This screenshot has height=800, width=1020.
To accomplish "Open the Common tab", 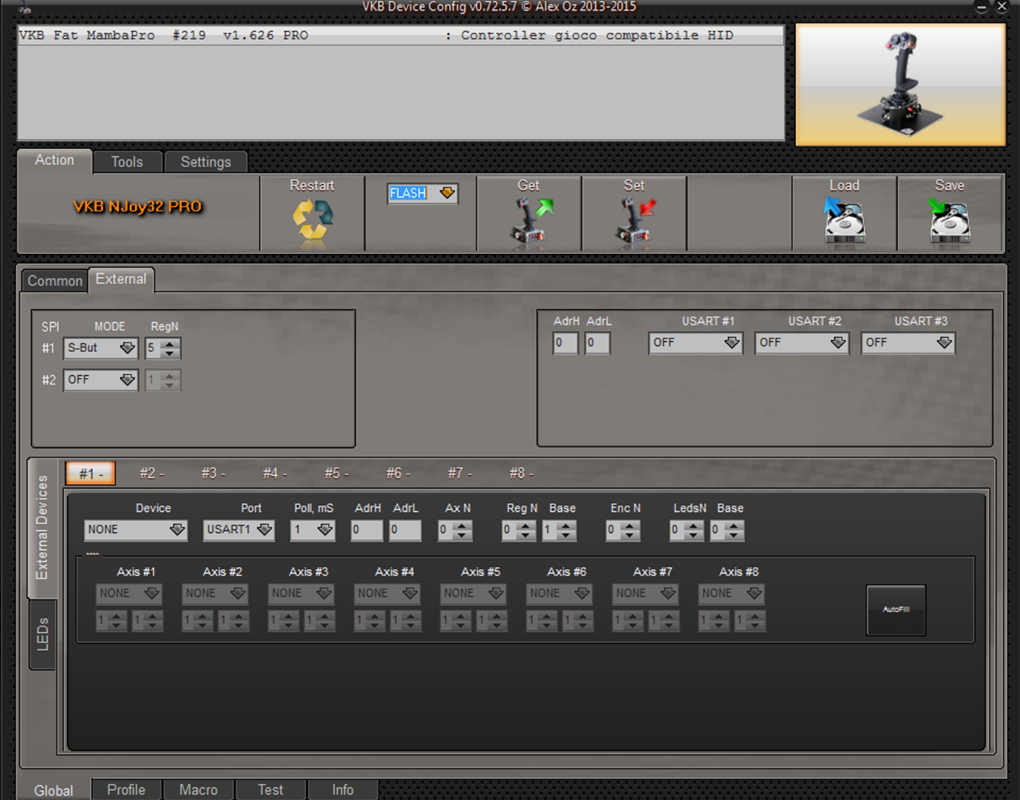I will tap(55, 281).
